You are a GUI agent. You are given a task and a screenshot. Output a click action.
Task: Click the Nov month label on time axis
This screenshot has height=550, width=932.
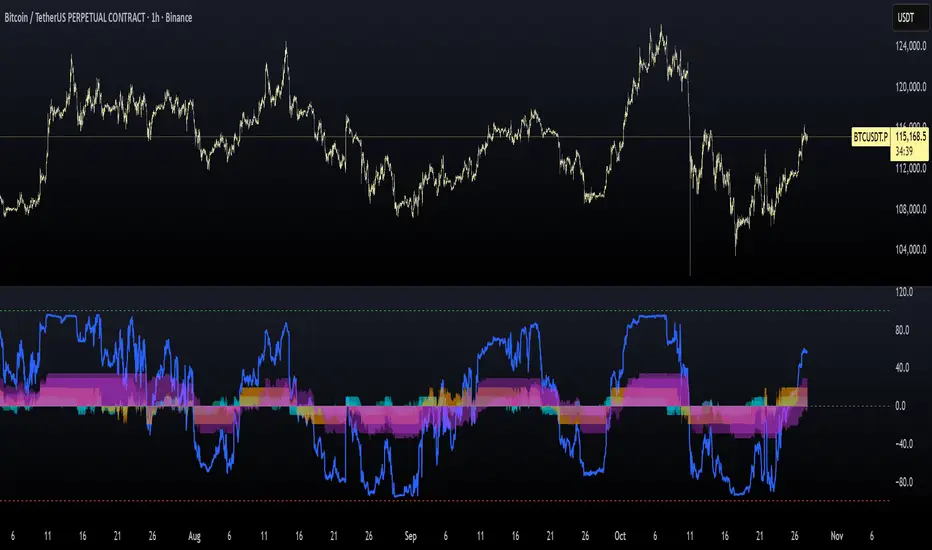pyautogui.click(x=837, y=536)
